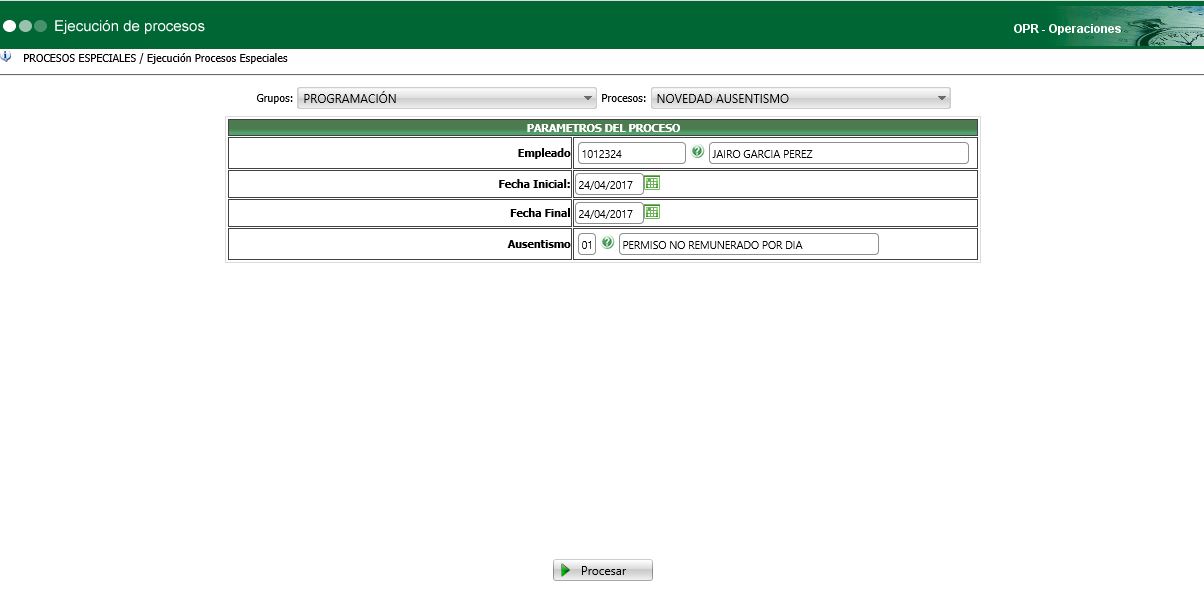Expand the Procesos dropdown NOVEDAD AUSENTISMO

coord(800,98)
